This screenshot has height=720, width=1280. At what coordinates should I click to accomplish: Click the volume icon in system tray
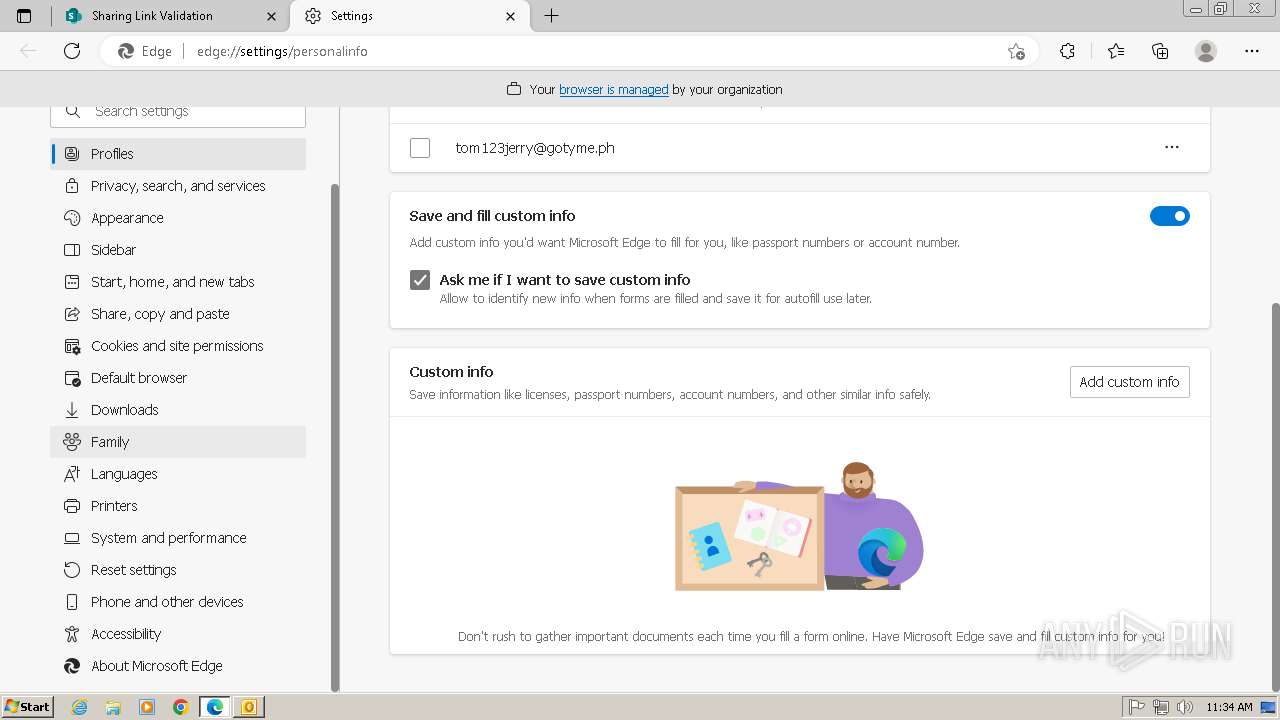(1184, 707)
